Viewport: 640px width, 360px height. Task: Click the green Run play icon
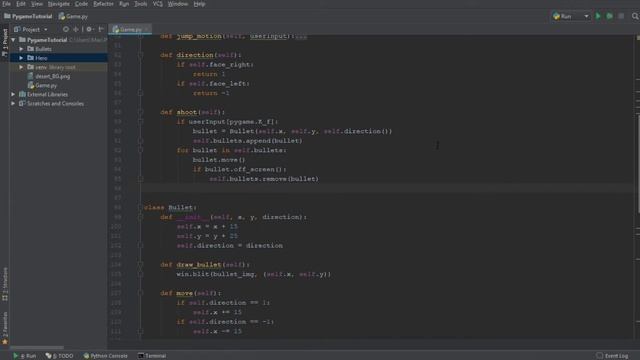[x=598, y=16]
